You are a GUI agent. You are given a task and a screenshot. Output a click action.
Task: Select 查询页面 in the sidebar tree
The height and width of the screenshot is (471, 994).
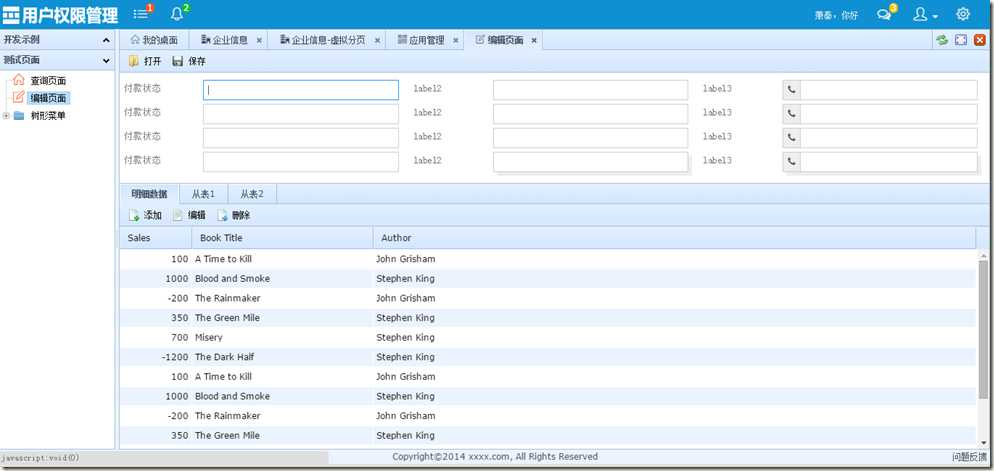click(x=48, y=81)
